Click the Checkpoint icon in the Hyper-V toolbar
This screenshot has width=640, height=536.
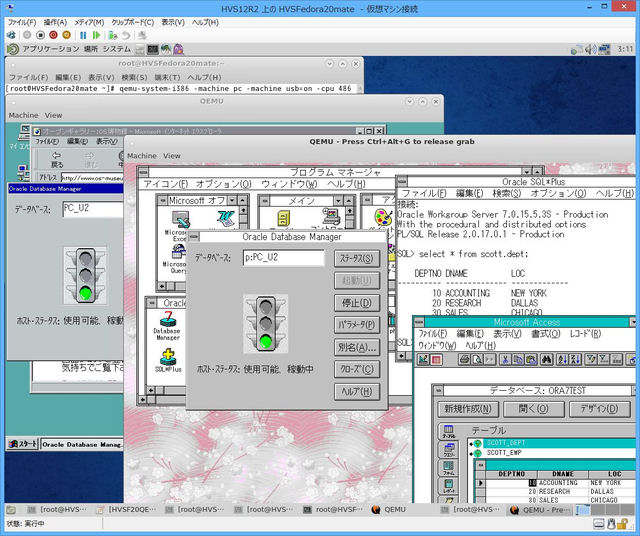pos(113,36)
